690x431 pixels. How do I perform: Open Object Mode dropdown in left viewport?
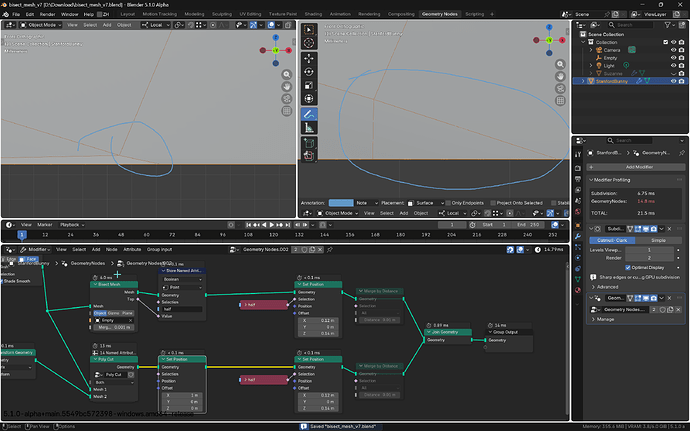point(40,25)
